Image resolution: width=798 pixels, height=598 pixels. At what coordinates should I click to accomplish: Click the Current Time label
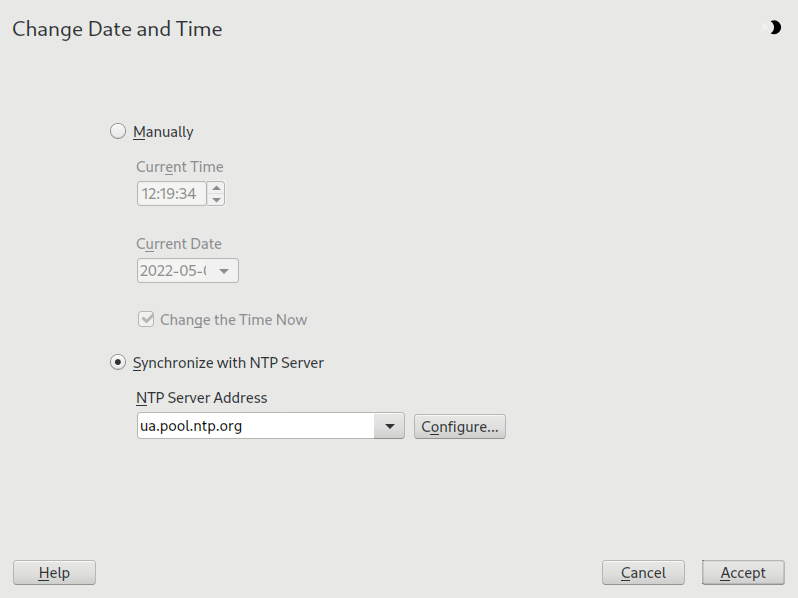(180, 167)
